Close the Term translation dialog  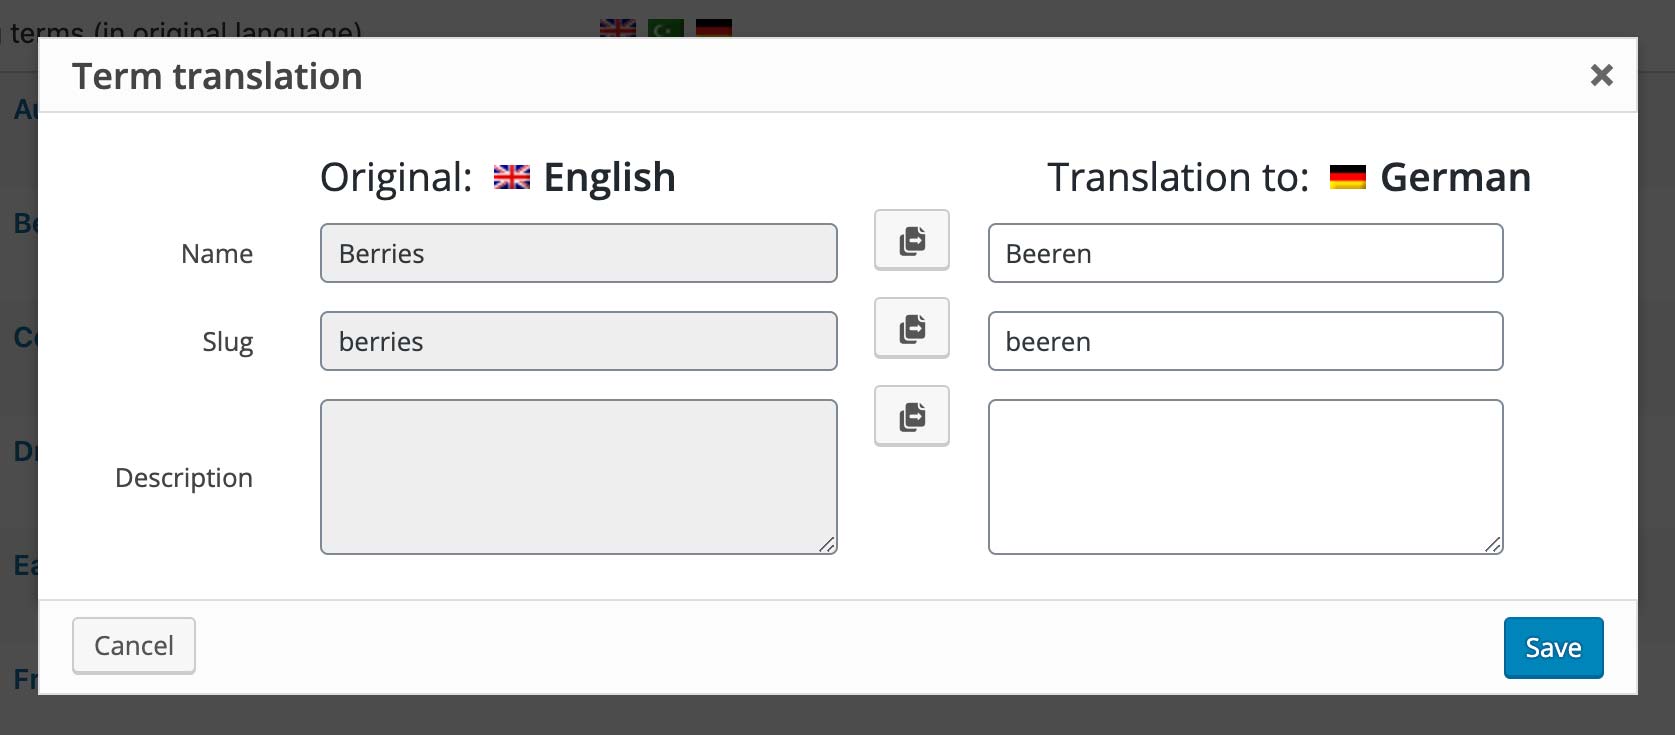click(x=1601, y=75)
